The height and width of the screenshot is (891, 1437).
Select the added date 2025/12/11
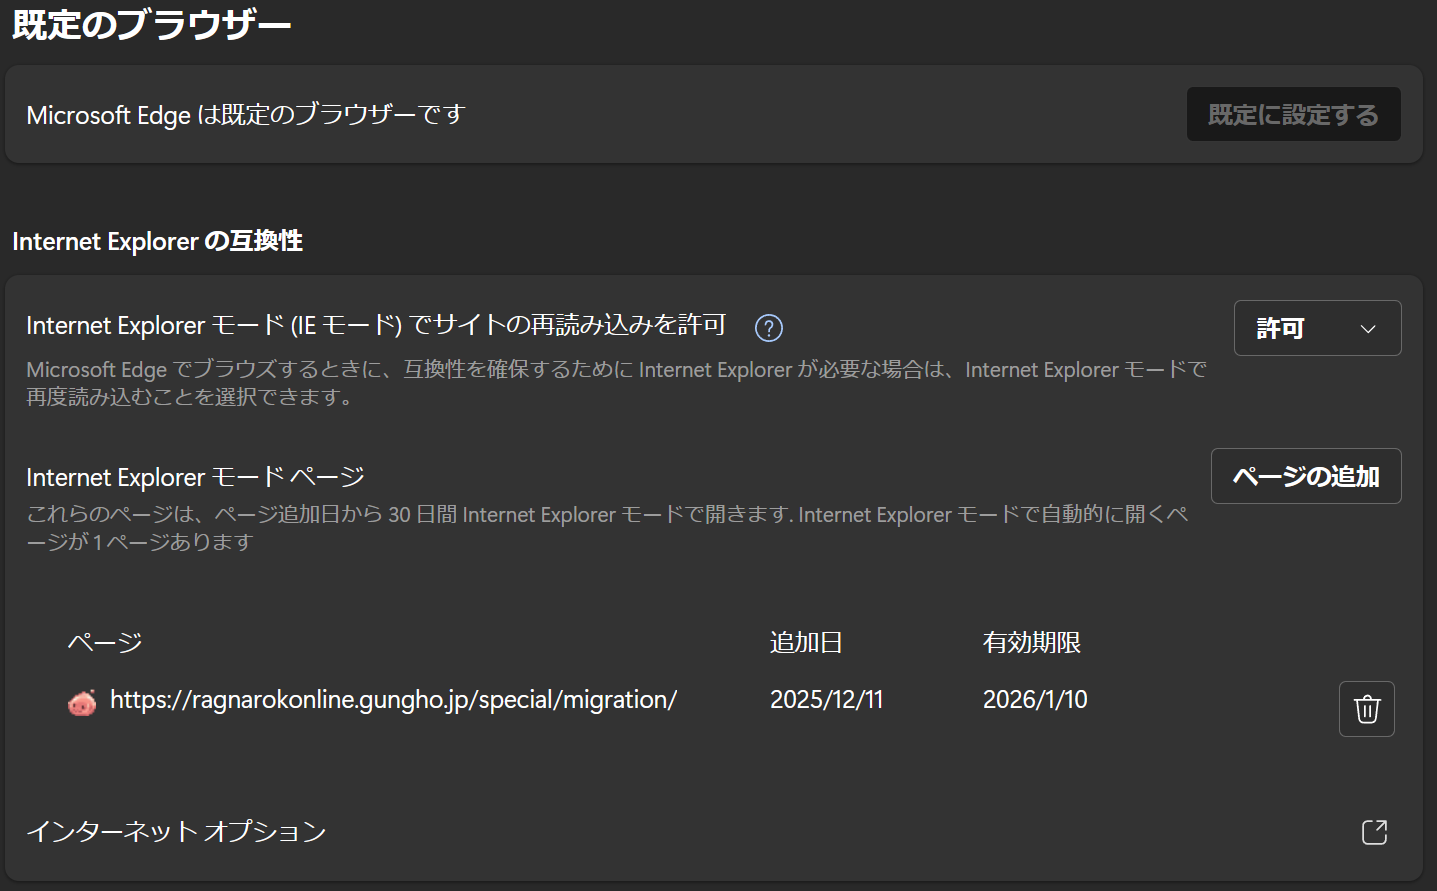(826, 700)
